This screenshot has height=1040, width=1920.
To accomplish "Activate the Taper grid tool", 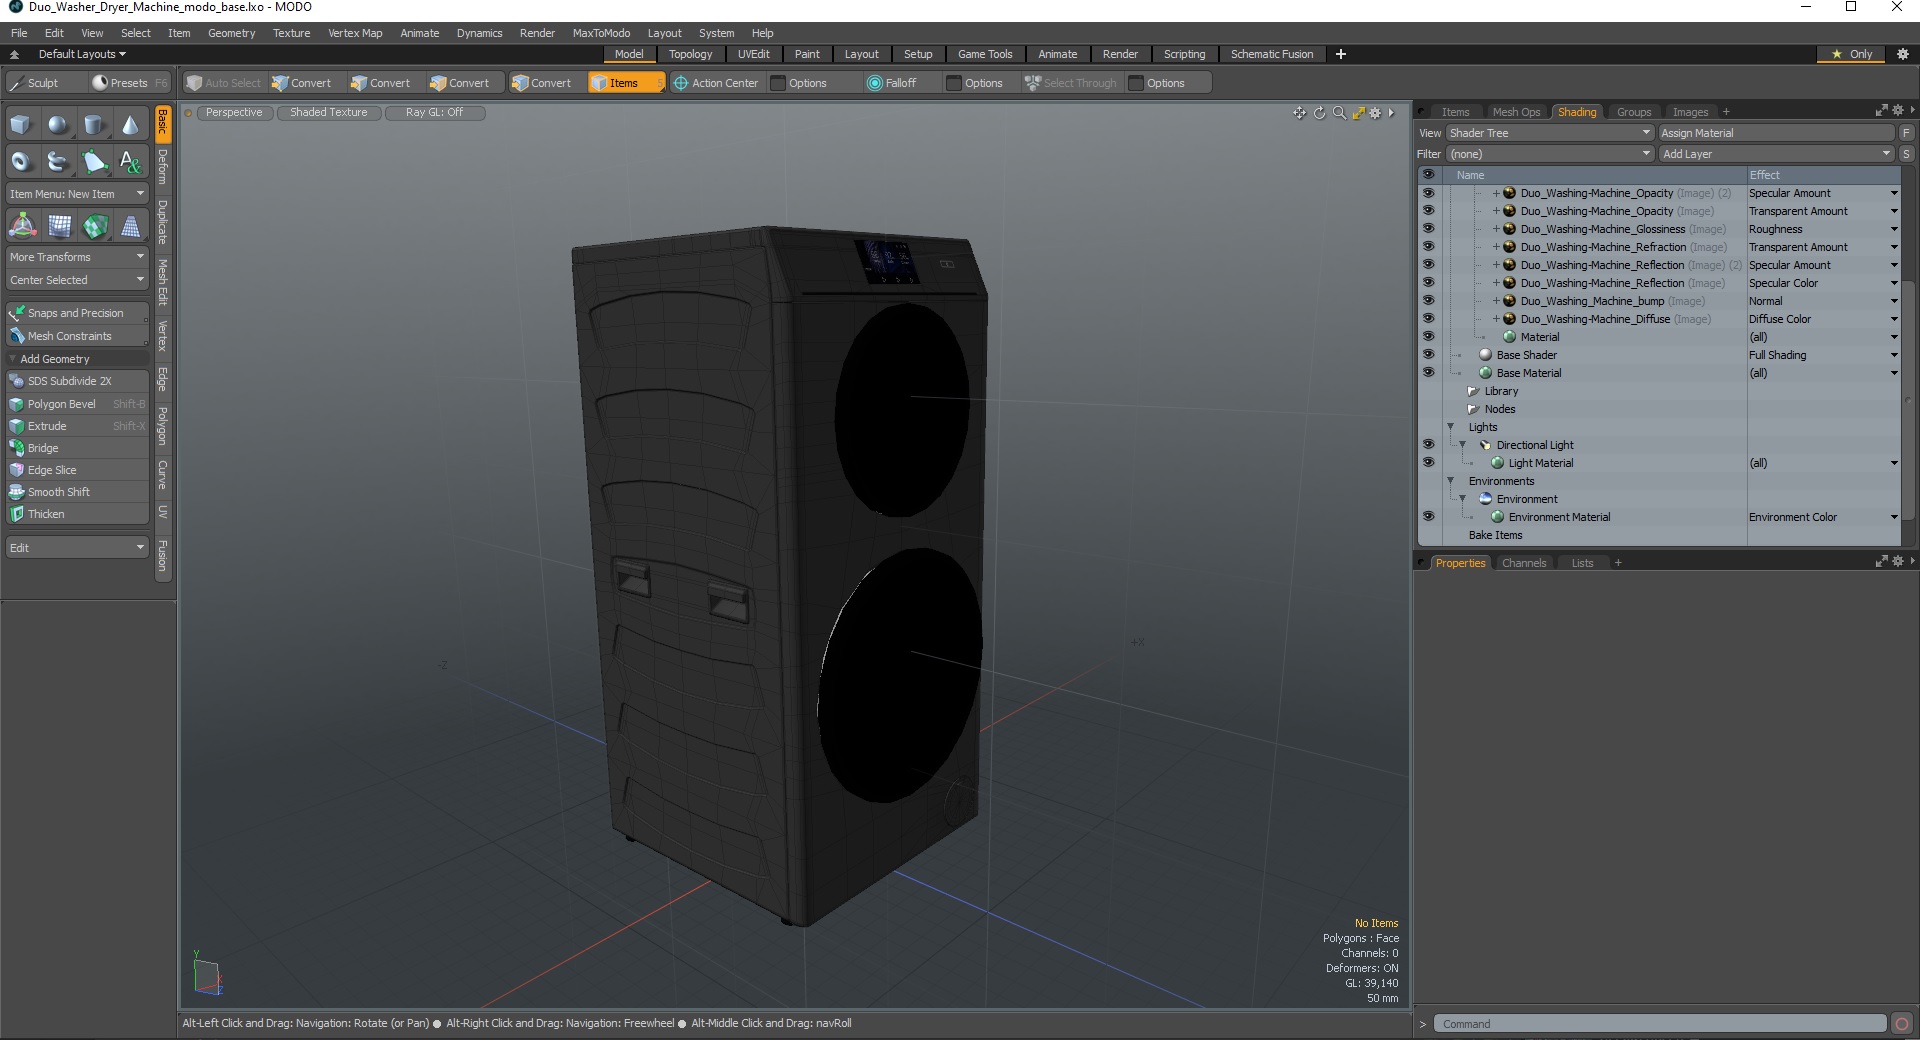I will (x=131, y=226).
